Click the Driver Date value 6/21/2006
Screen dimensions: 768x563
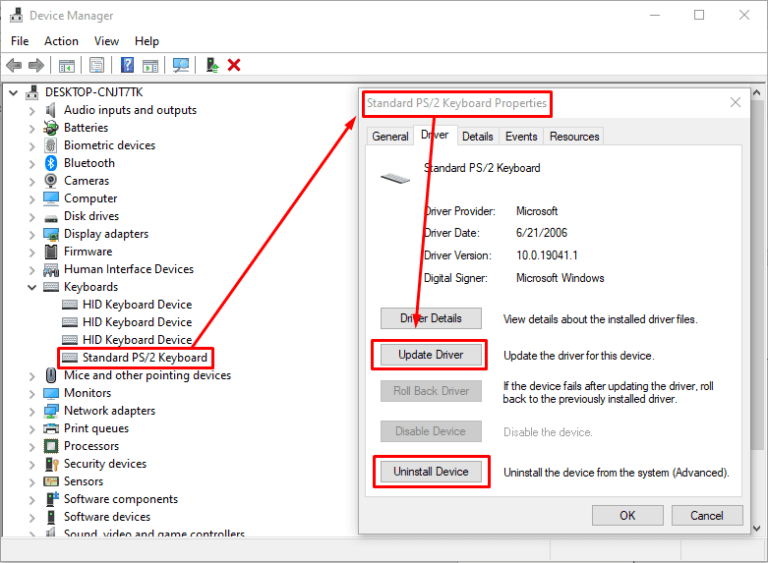pos(541,233)
